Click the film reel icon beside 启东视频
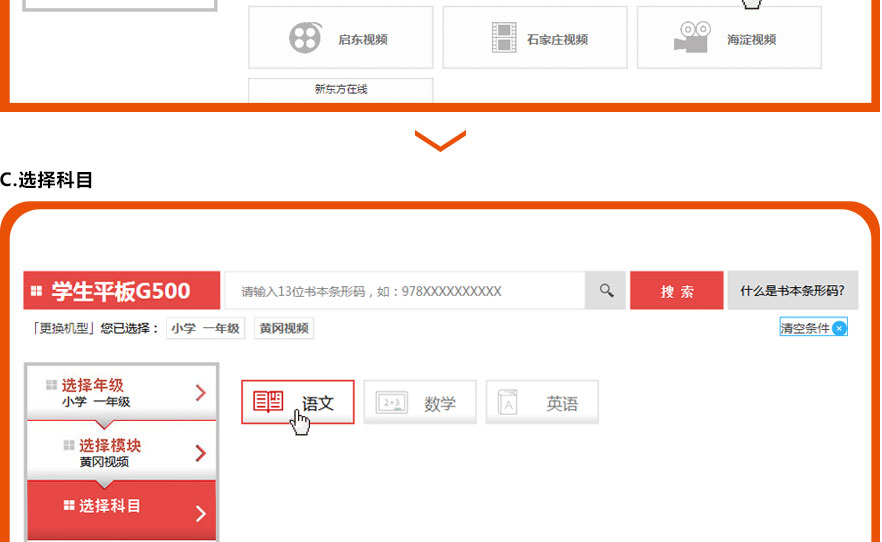This screenshot has width=882, height=542. [305, 38]
